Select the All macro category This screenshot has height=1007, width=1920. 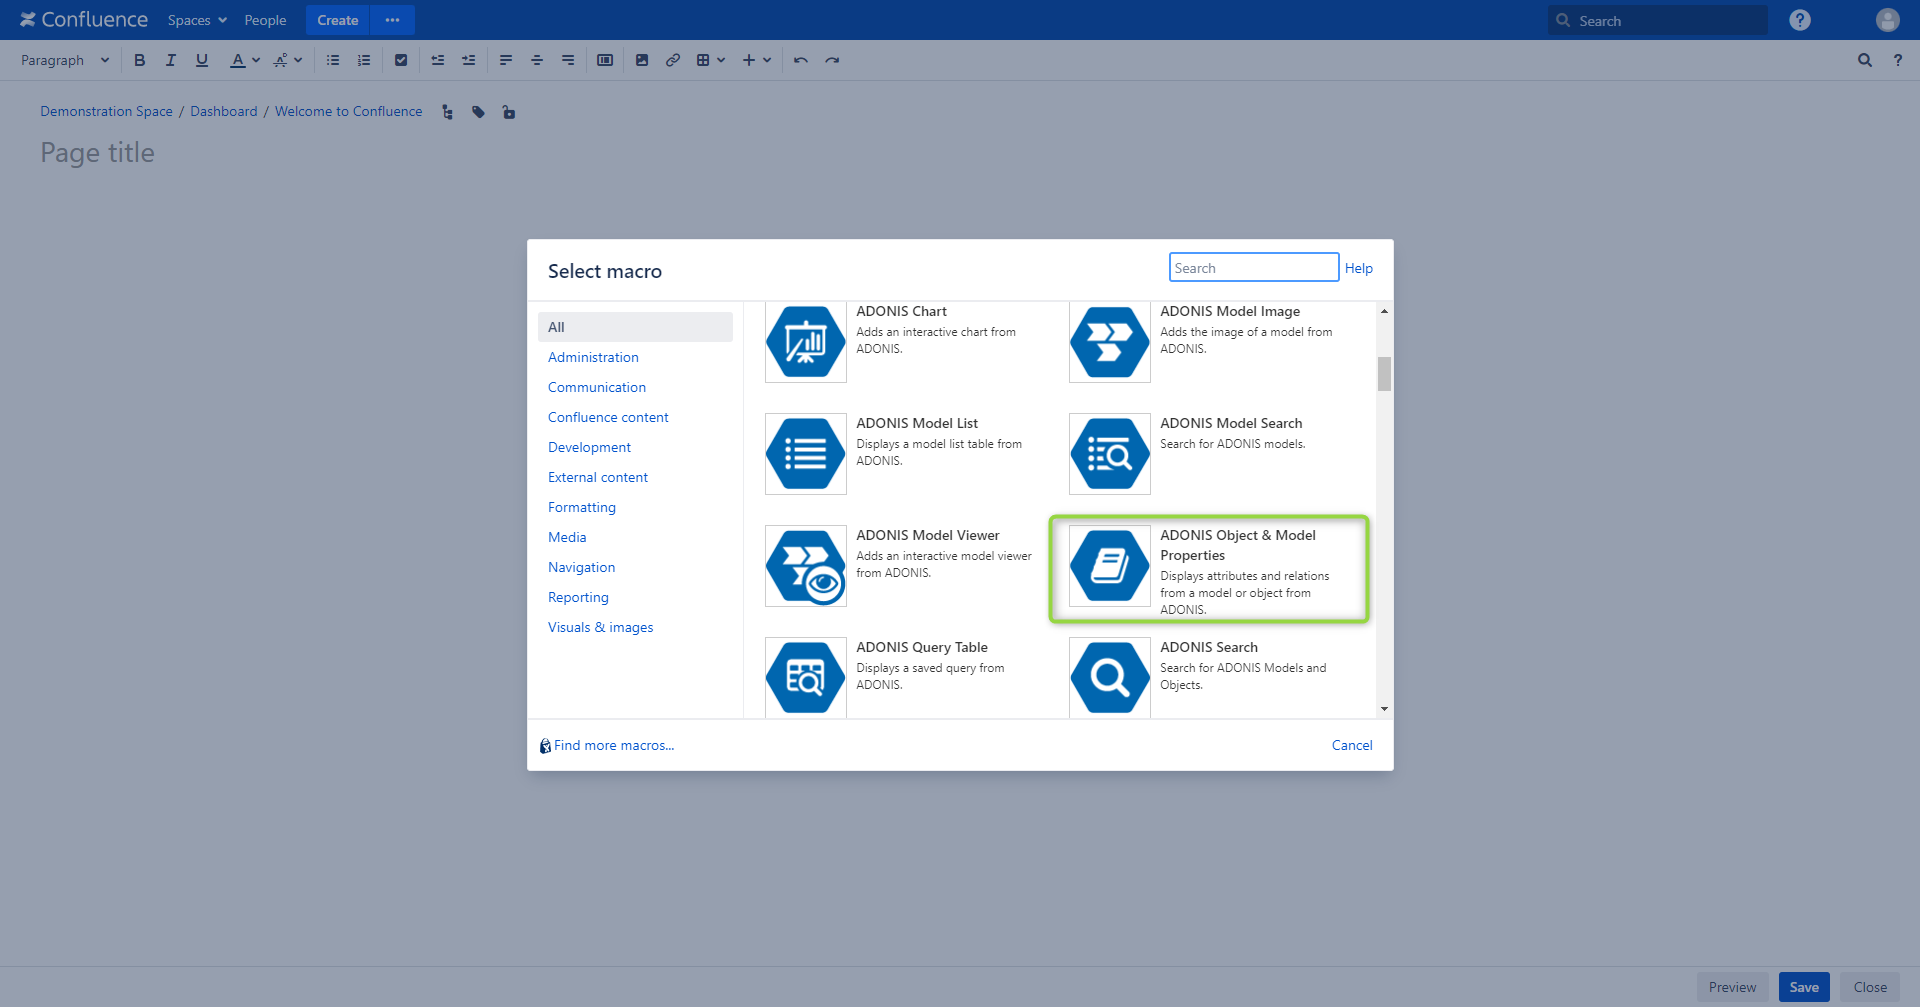click(x=635, y=327)
